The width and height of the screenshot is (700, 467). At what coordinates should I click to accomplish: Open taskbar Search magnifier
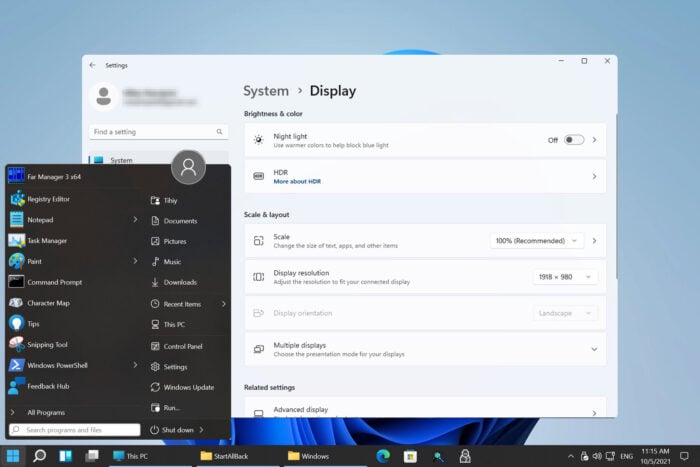click(x=39, y=456)
